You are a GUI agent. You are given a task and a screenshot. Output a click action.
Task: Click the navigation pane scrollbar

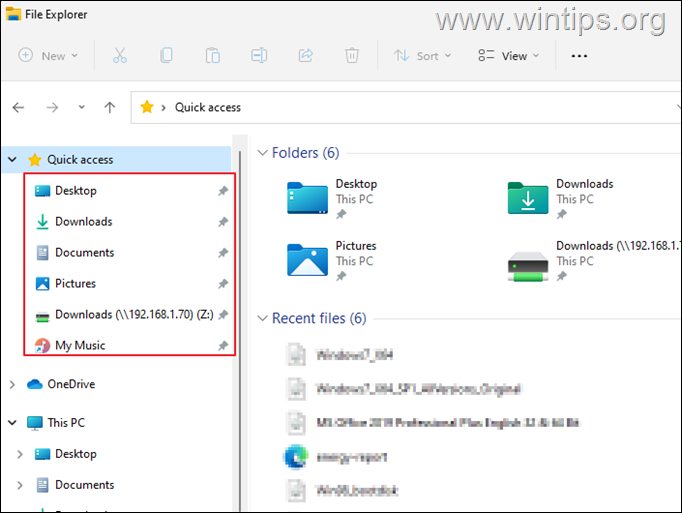click(x=240, y=331)
